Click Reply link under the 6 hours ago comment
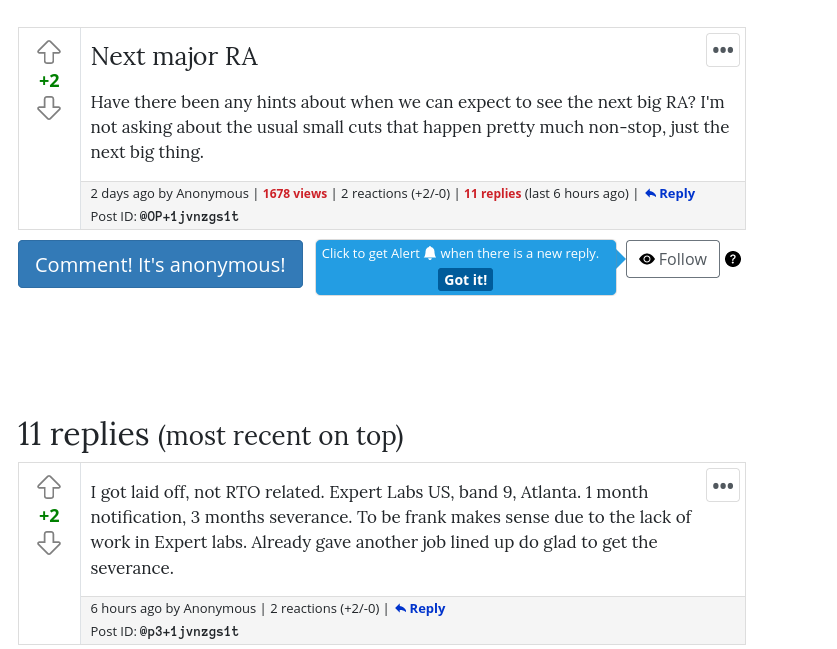Image resolution: width=837 pixels, height=649 pixels. click(x=420, y=609)
